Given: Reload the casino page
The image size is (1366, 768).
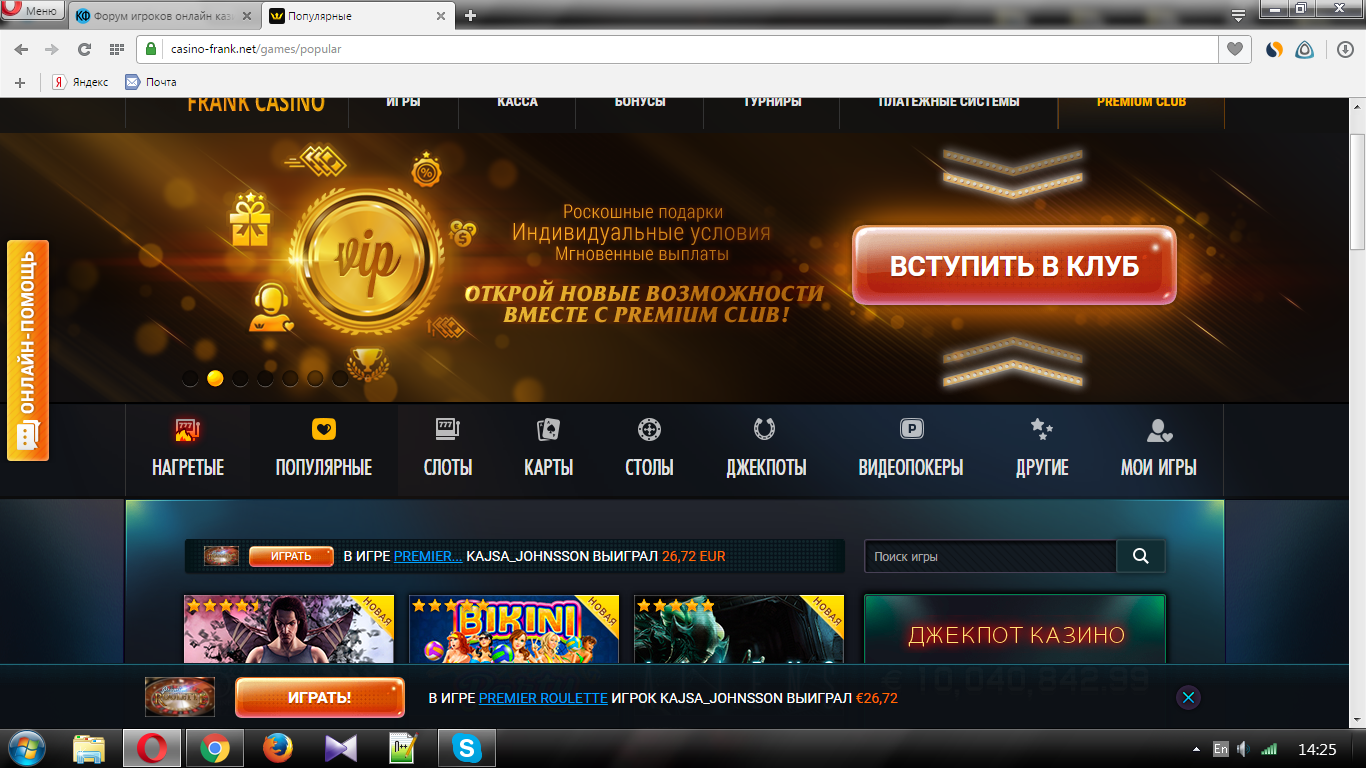Looking at the screenshot, I should [x=84, y=49].
